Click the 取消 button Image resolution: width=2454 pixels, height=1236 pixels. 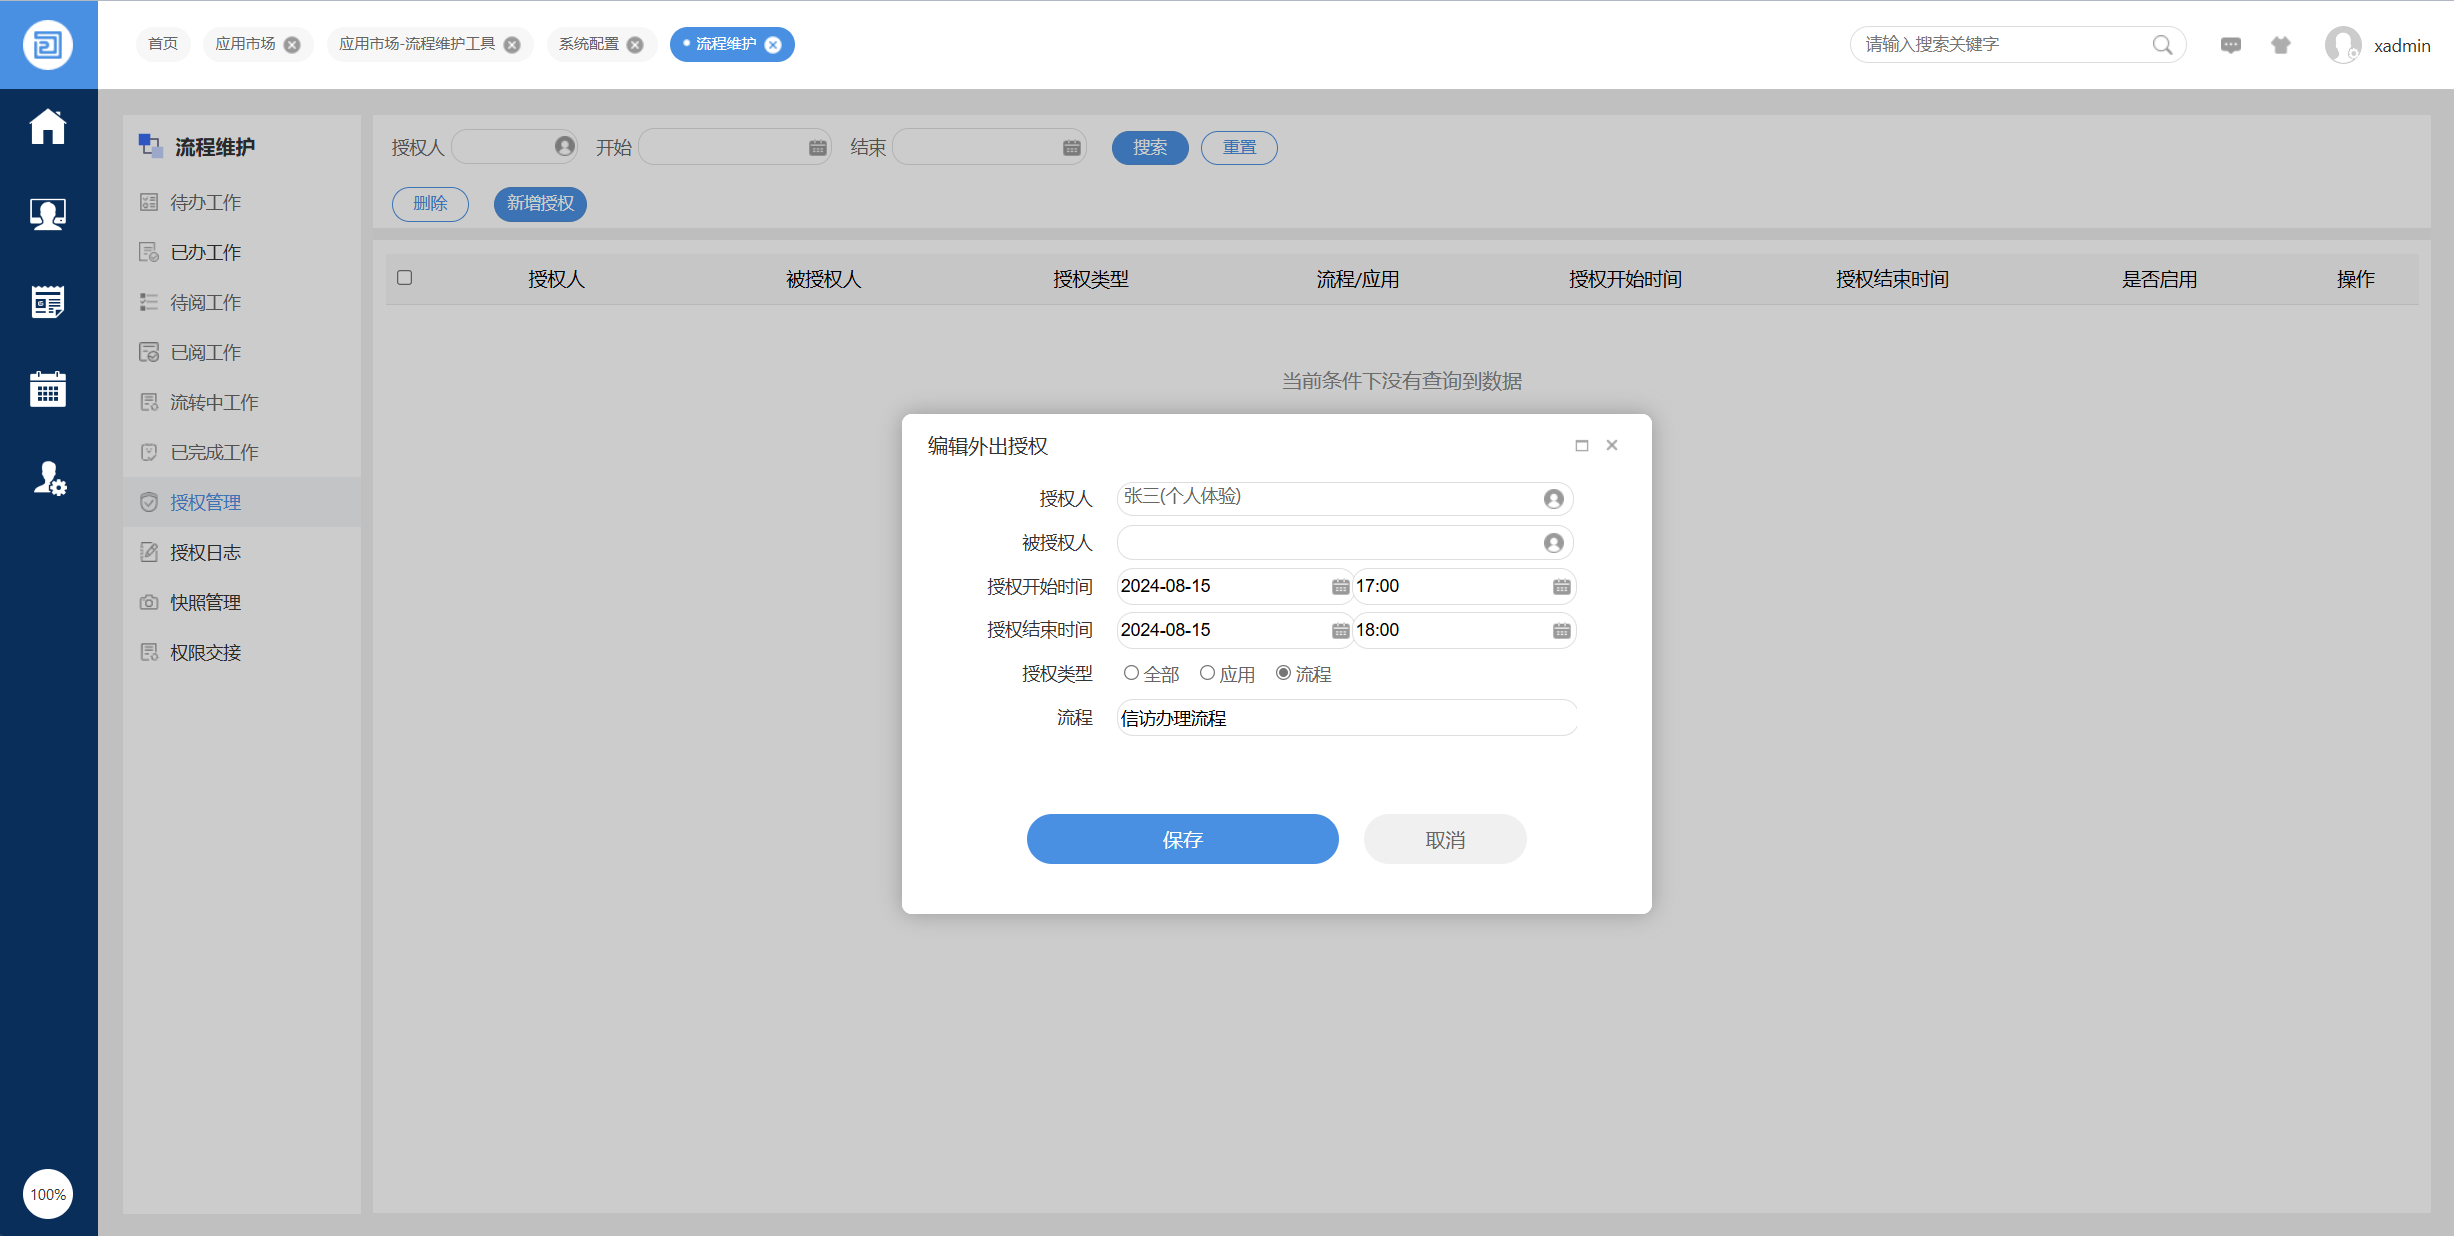tap(1444, 839)
